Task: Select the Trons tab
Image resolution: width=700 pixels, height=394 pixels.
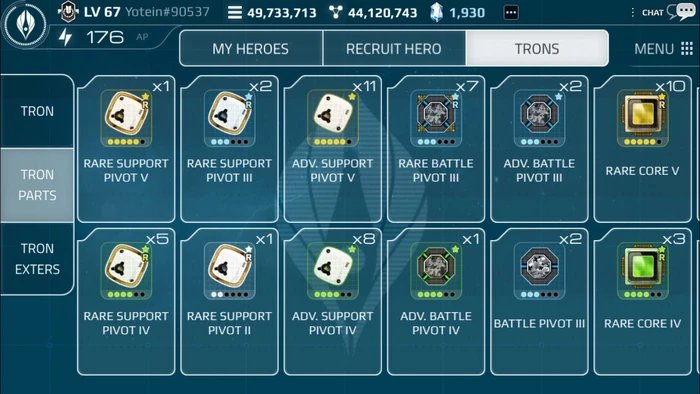Action: click(537, 48)
